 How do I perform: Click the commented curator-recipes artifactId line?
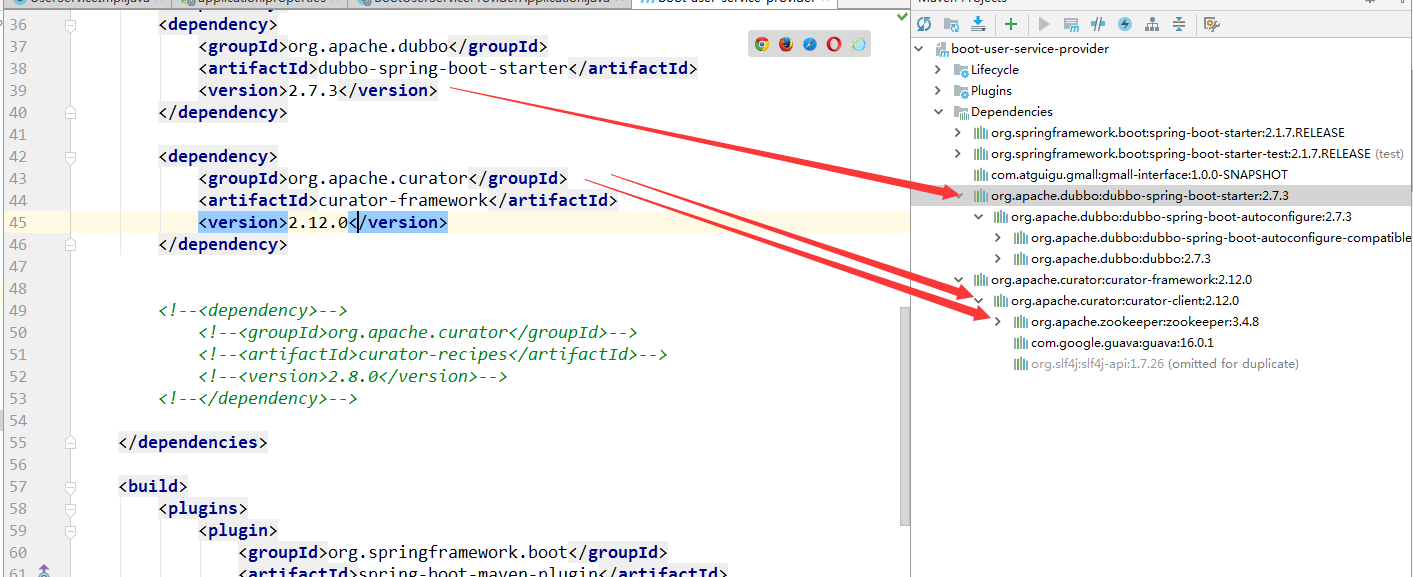432,354
